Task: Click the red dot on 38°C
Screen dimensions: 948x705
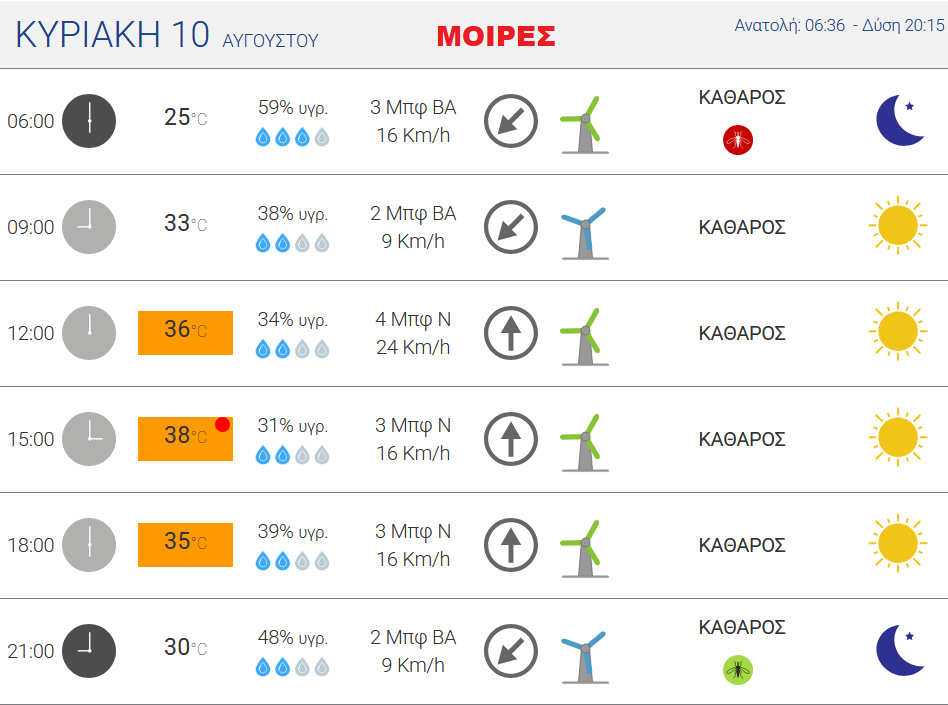Action: tap(222, 424)
